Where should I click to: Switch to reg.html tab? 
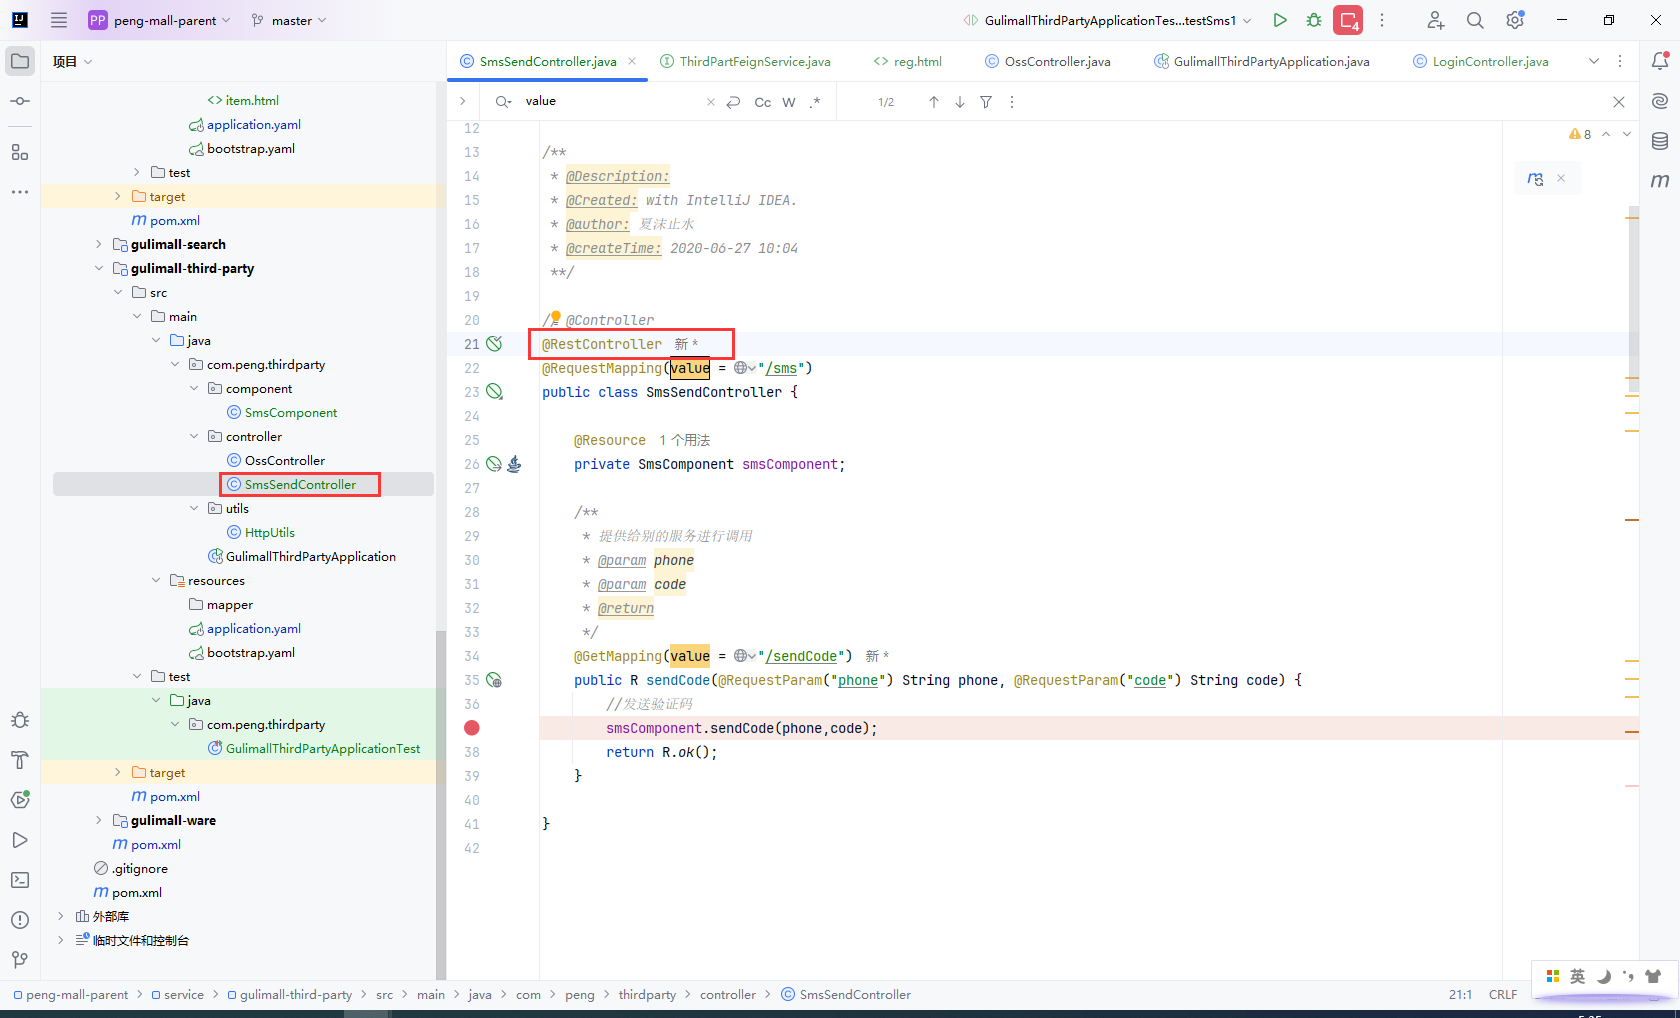908,61
